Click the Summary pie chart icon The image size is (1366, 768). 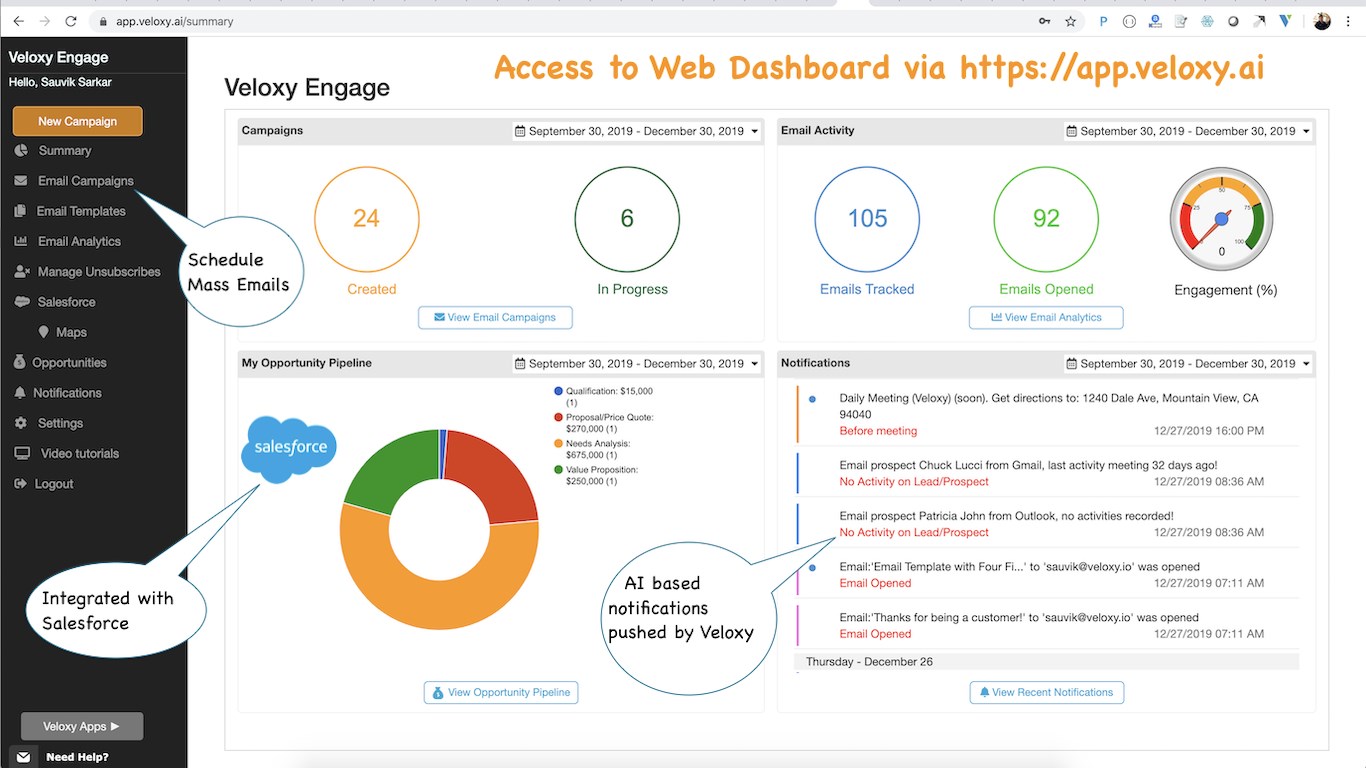[x=21, y=150]
